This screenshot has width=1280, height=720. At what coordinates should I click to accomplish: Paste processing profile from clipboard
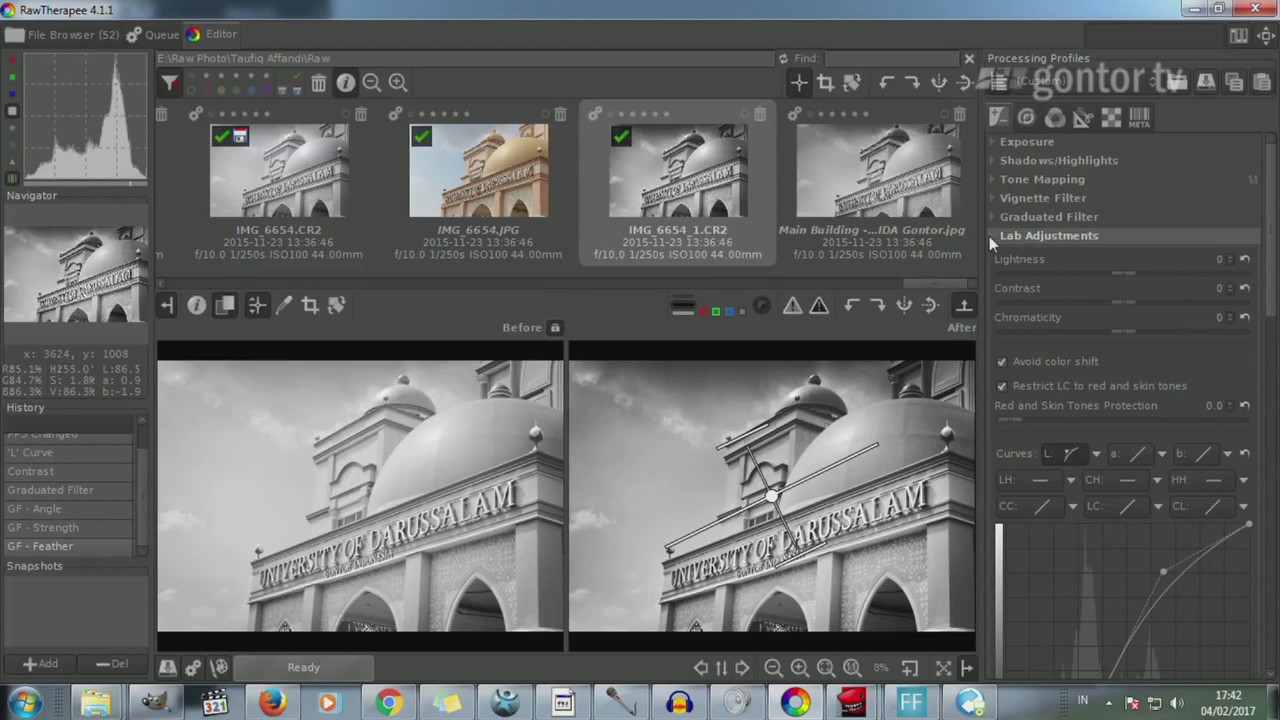1260,82
